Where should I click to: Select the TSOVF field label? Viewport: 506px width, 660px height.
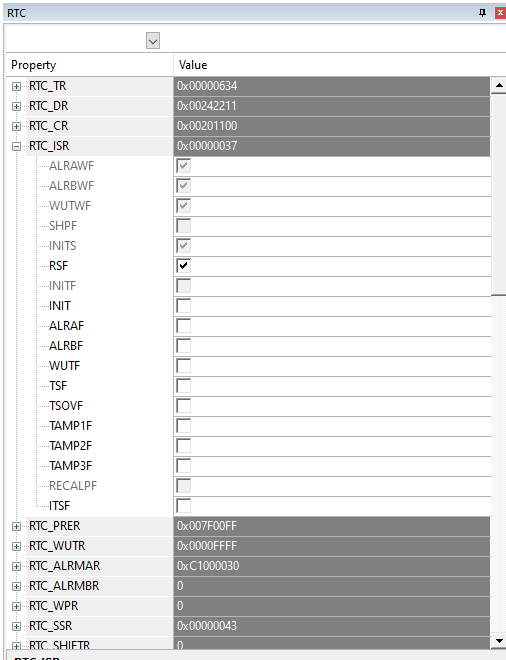[66, 406]
